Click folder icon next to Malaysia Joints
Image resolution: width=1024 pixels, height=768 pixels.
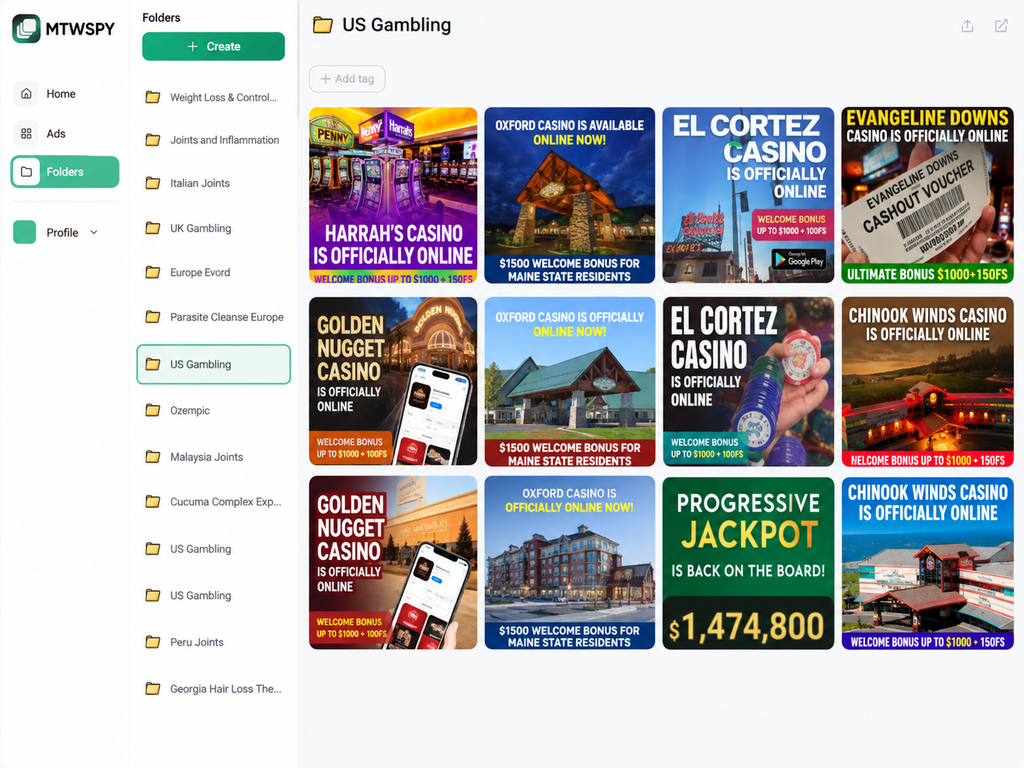(x=153, y=456)
